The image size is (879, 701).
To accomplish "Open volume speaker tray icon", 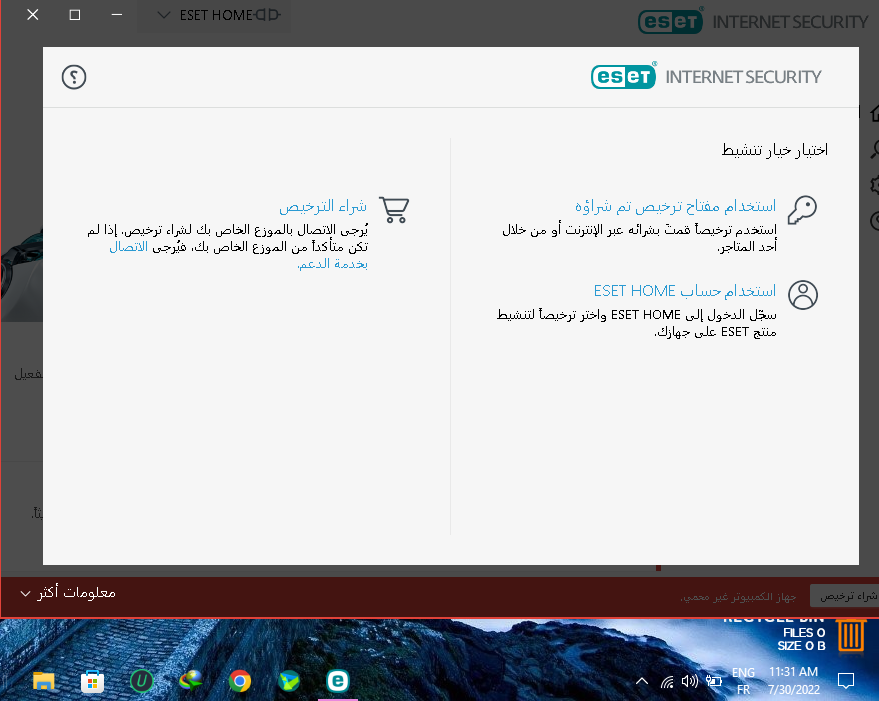I will [x=690, y=681].
